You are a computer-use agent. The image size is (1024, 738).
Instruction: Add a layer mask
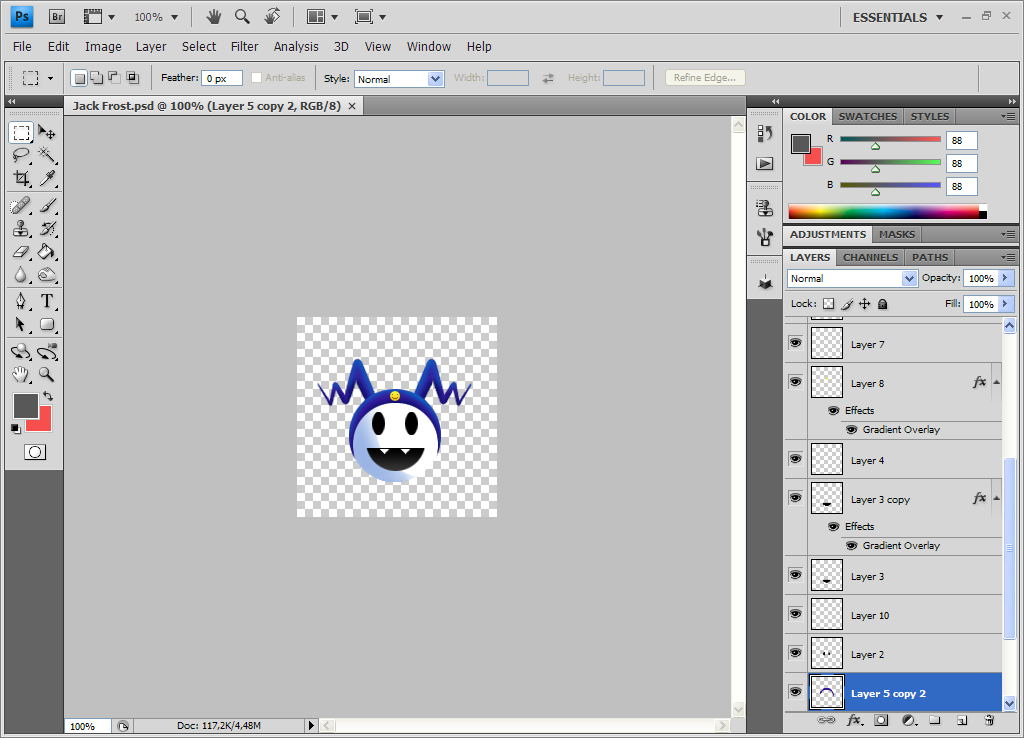point(881,720)
